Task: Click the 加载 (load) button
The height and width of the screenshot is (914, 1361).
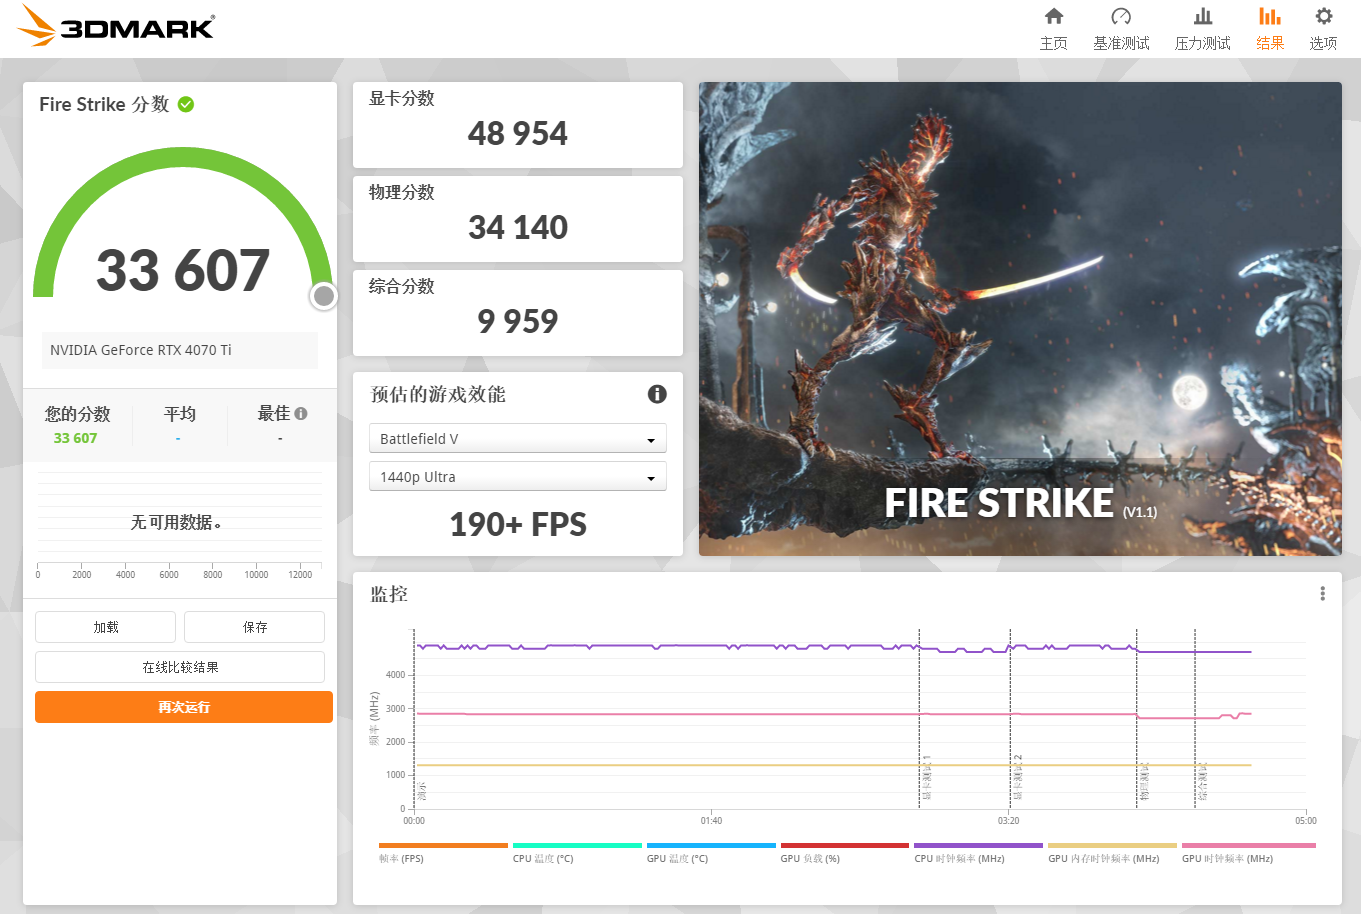Action: click(x=106, y=627)
